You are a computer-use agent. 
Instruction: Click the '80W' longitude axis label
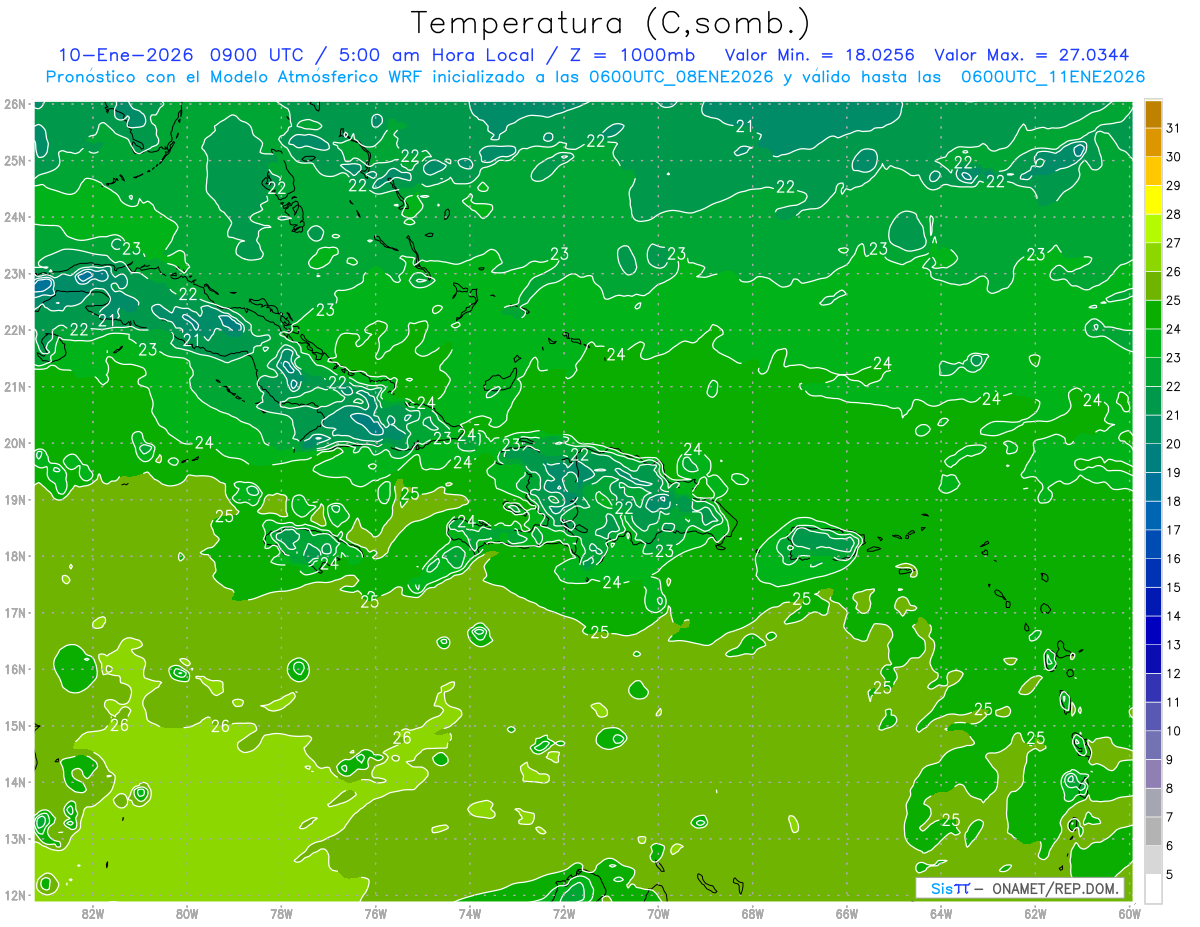pyautogui.click(x=187, y=912)
